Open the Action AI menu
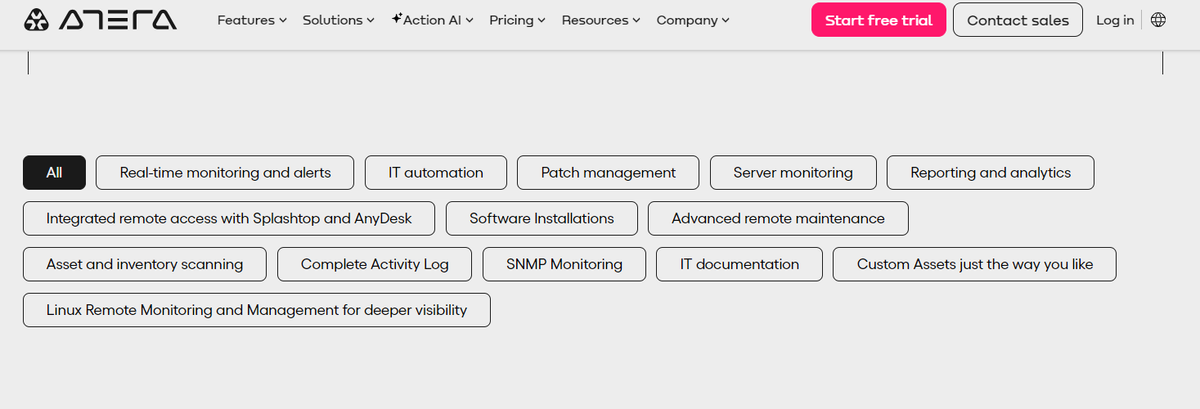1200x409 pixels. pos(432,20)
